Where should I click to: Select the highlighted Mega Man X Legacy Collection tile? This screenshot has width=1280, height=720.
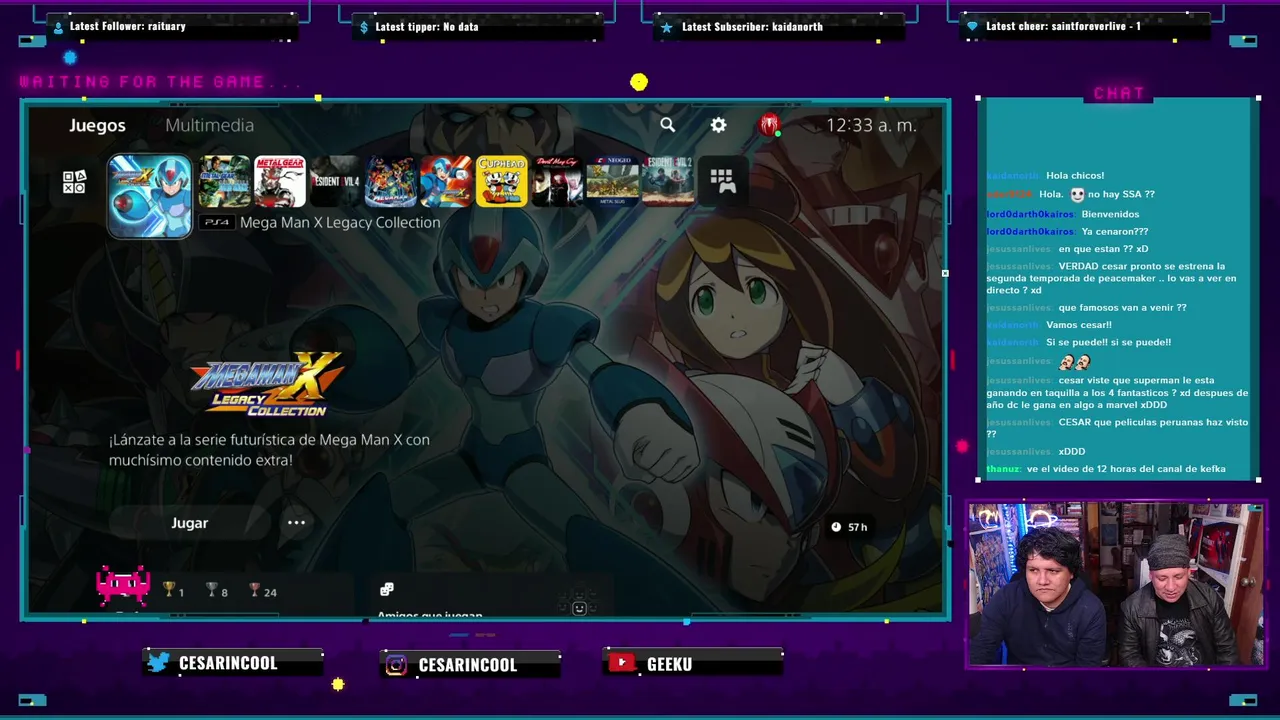point(149,196)
